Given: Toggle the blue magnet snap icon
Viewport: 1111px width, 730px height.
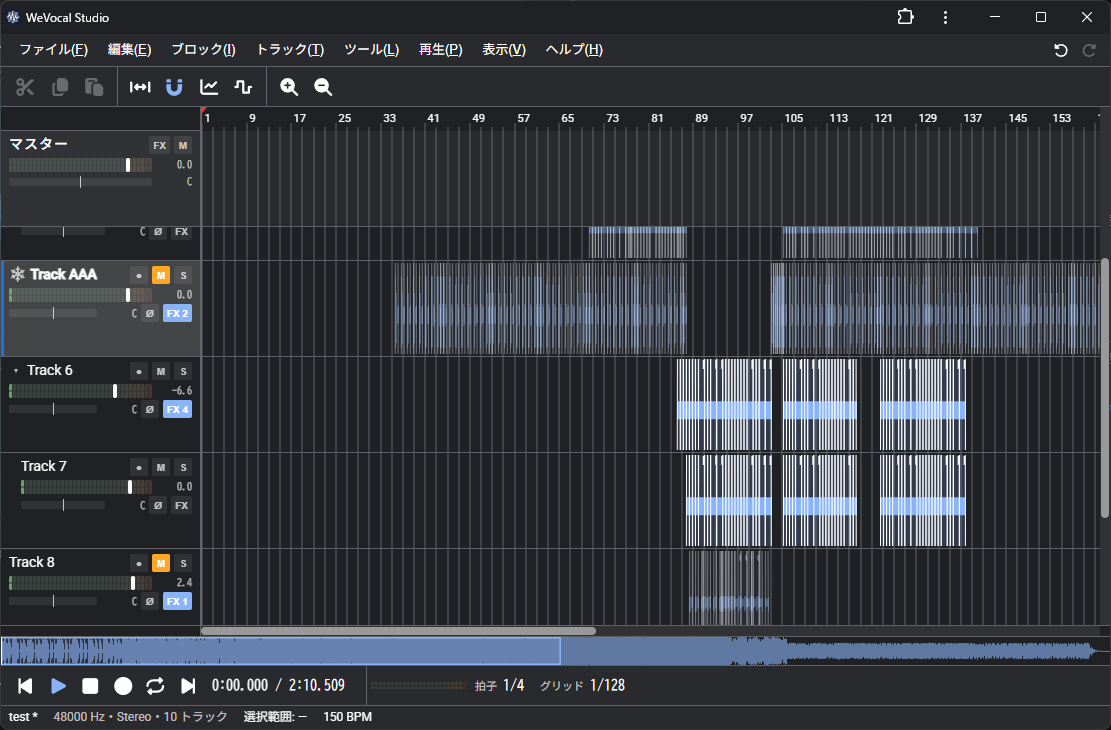Looking at the screenshot, I should coord(174,87).
